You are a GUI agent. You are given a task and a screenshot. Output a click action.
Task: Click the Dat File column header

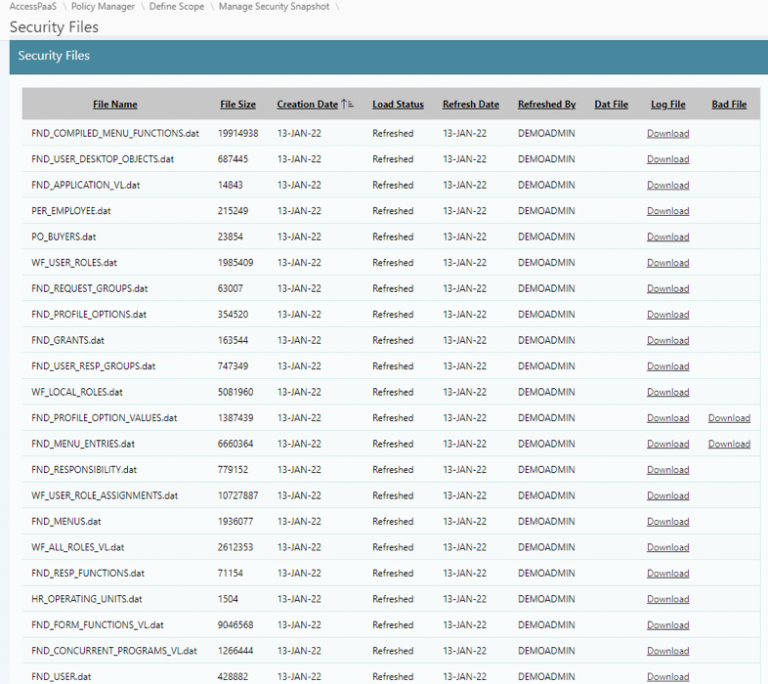[x=611, y=104]
